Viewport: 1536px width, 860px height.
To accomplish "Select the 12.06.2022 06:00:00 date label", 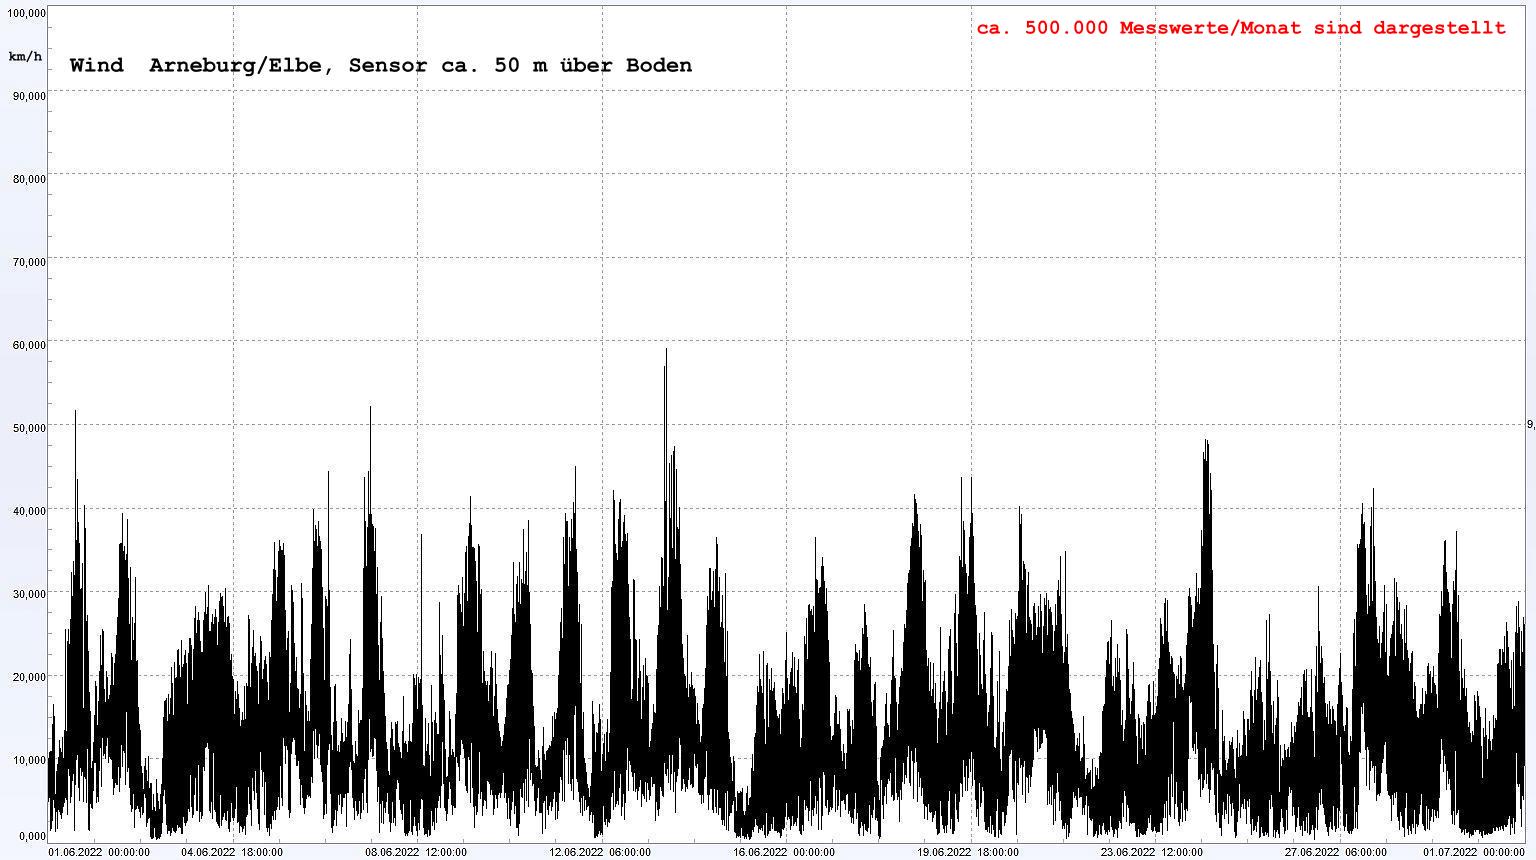I will pyautogui.click(x=600, y=852).
